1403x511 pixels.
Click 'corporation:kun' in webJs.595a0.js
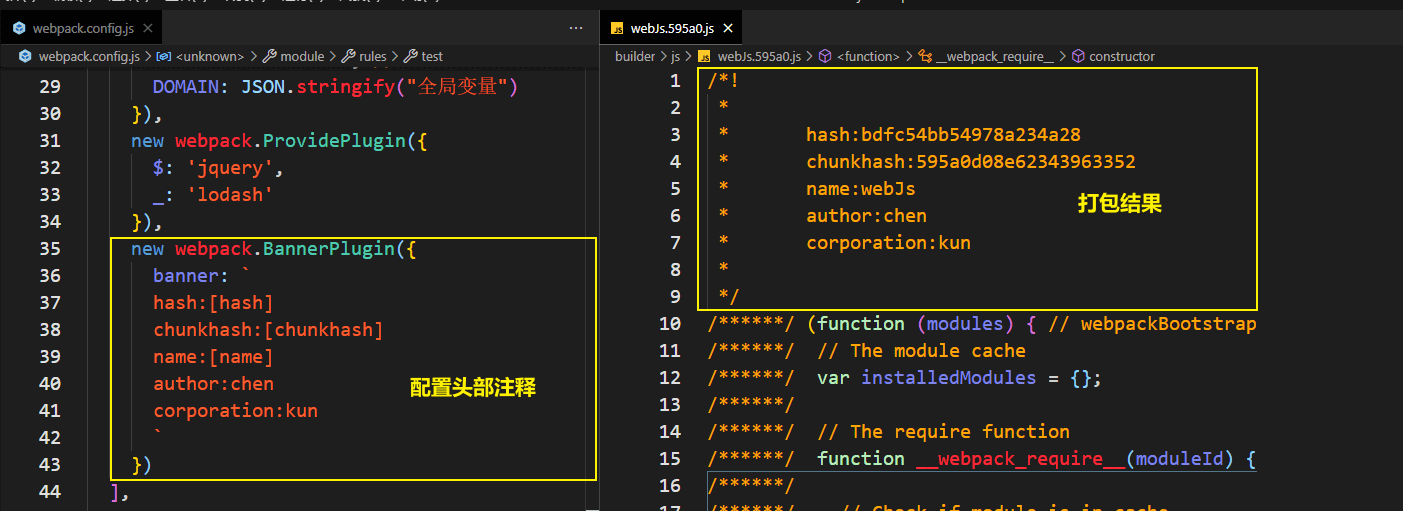point(888,242)
